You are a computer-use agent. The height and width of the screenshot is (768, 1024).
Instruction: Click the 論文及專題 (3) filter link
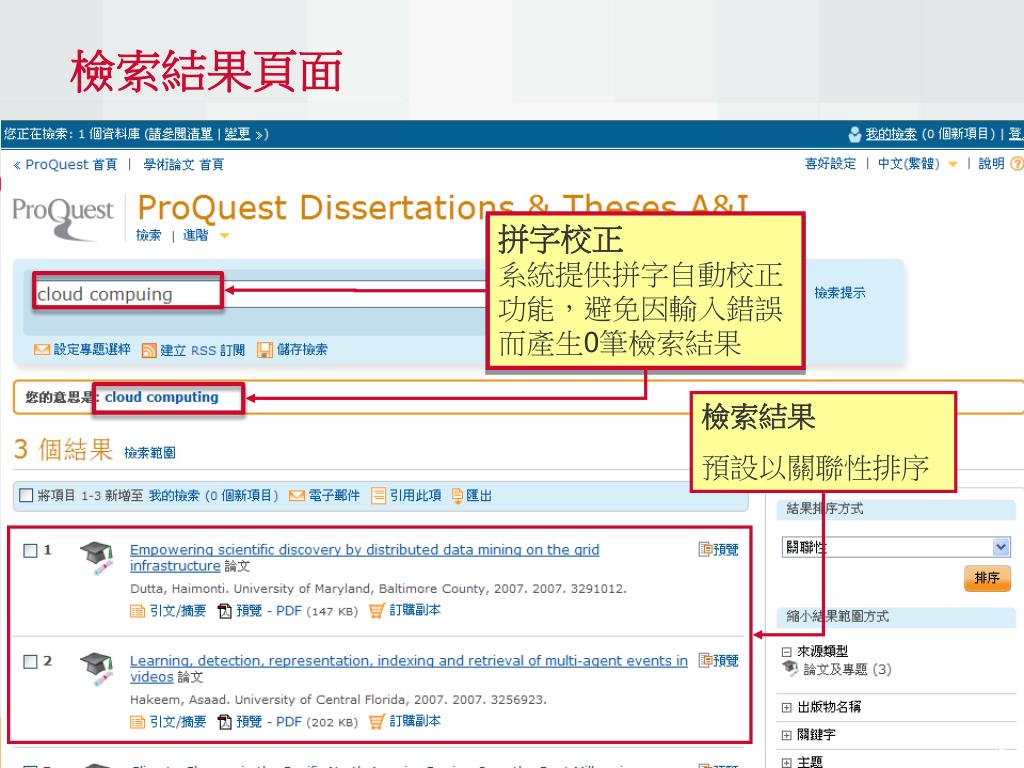pos(847,669)
